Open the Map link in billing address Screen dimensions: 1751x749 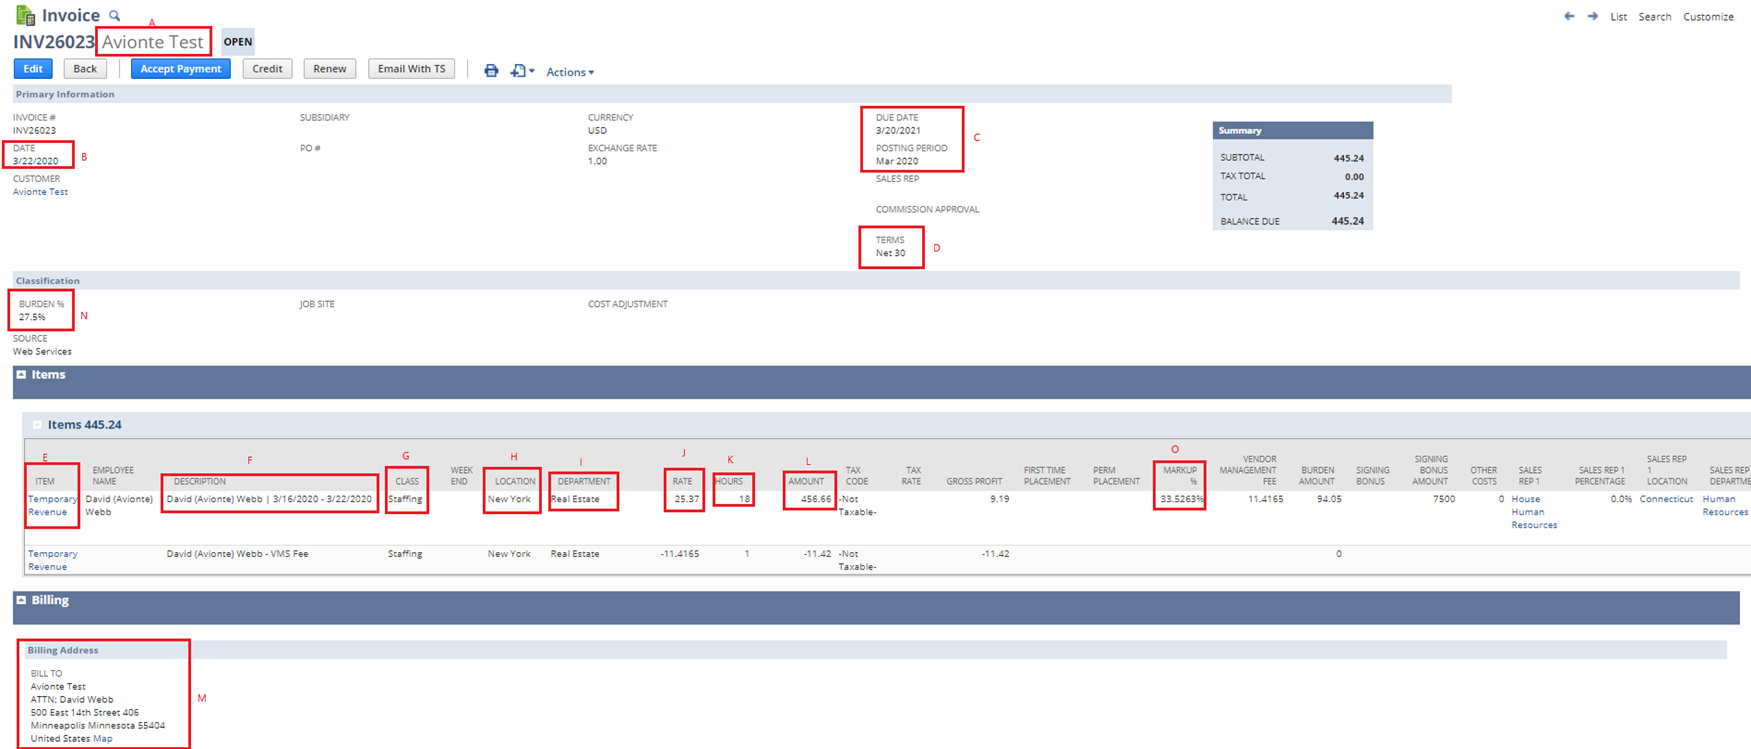coord(102,739)
